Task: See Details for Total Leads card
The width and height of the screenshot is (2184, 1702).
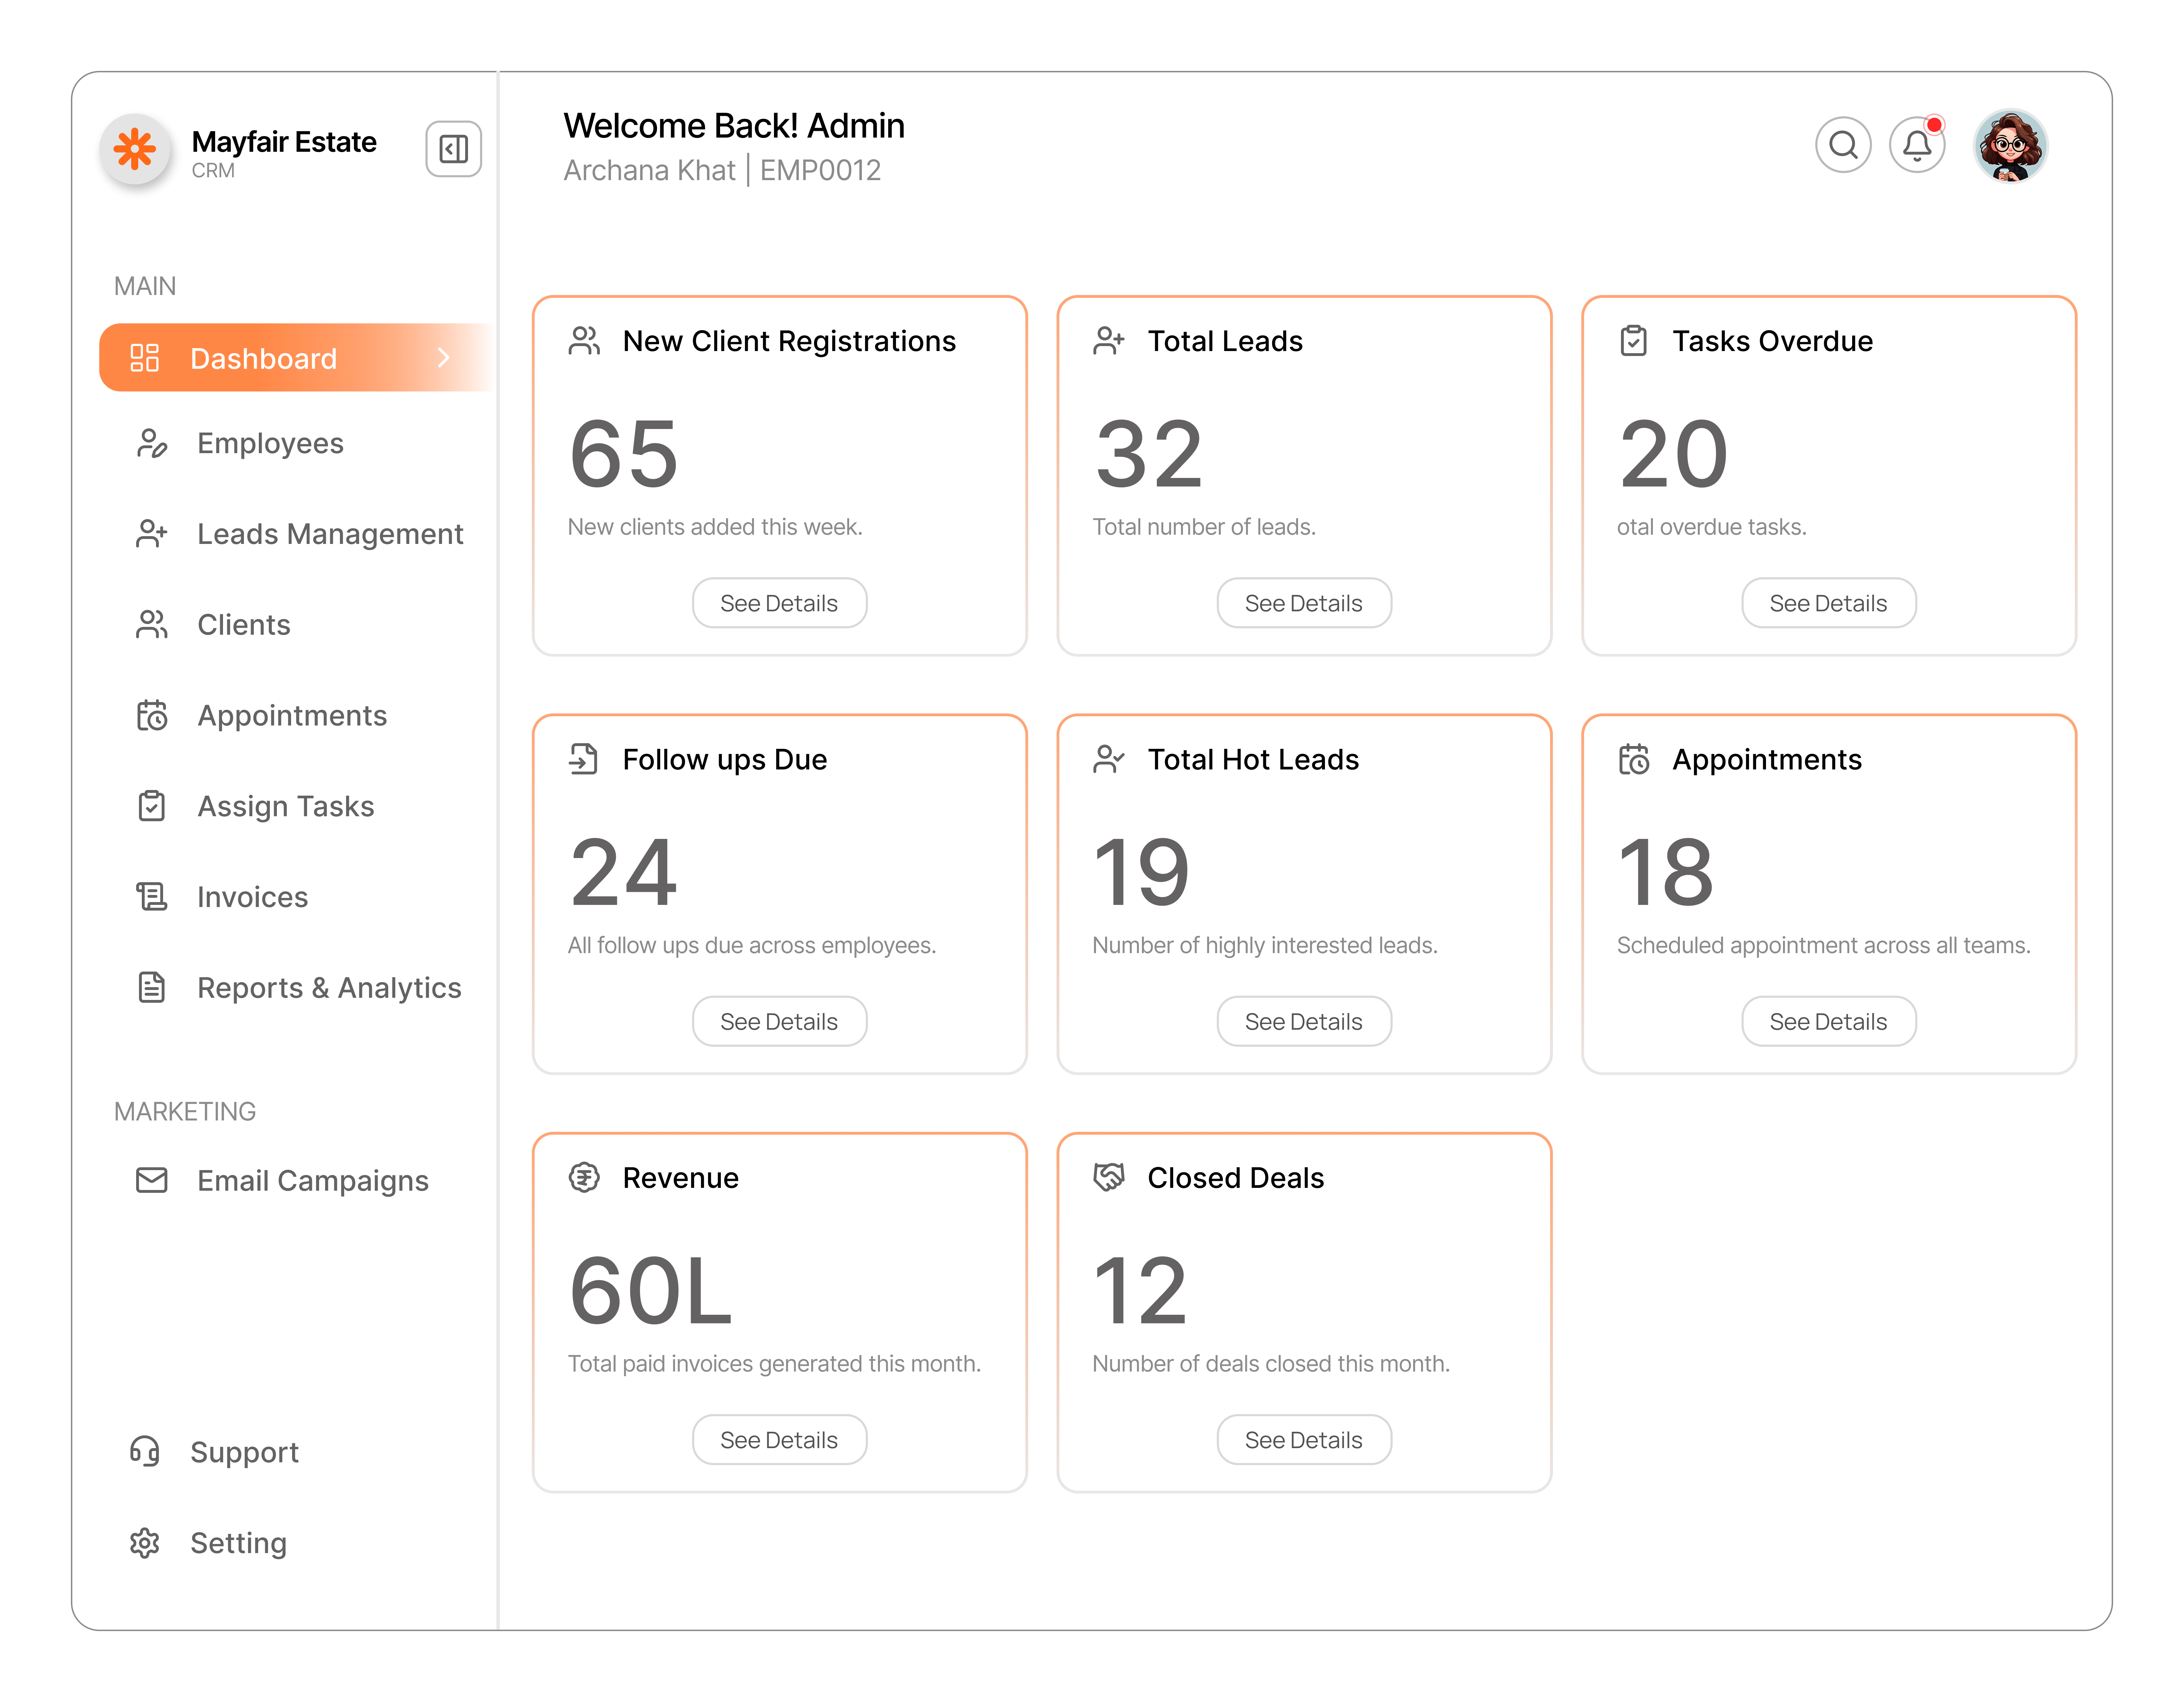Action: [1304, 603]
